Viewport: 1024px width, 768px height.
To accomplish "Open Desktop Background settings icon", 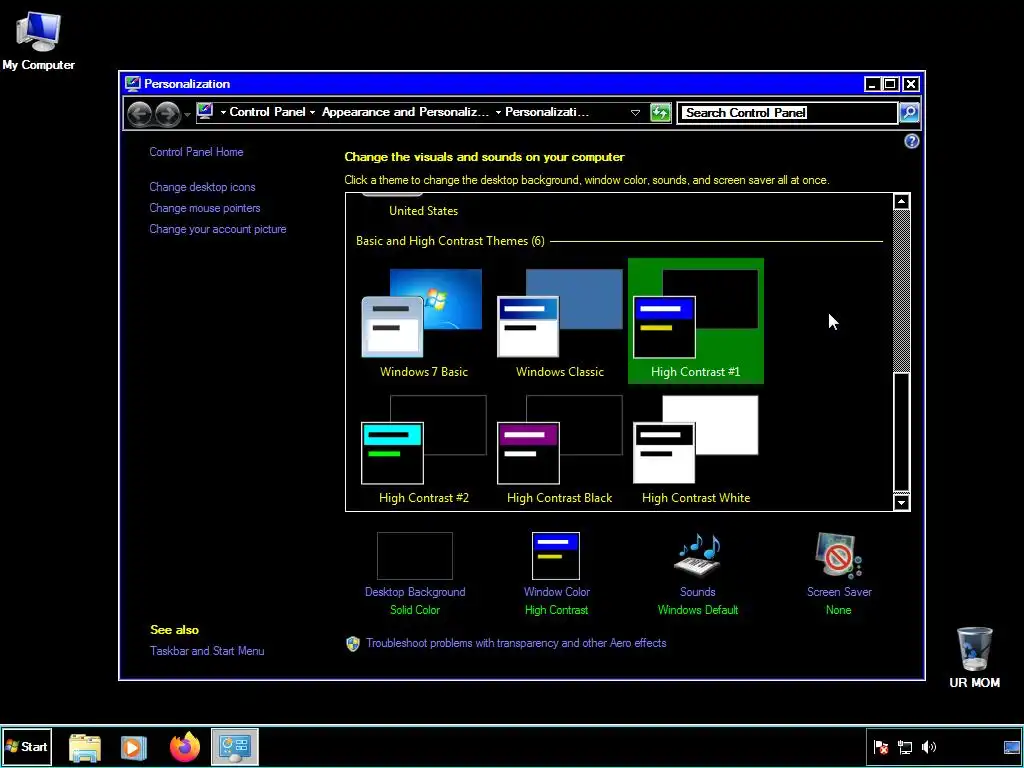I will [415, 556].
